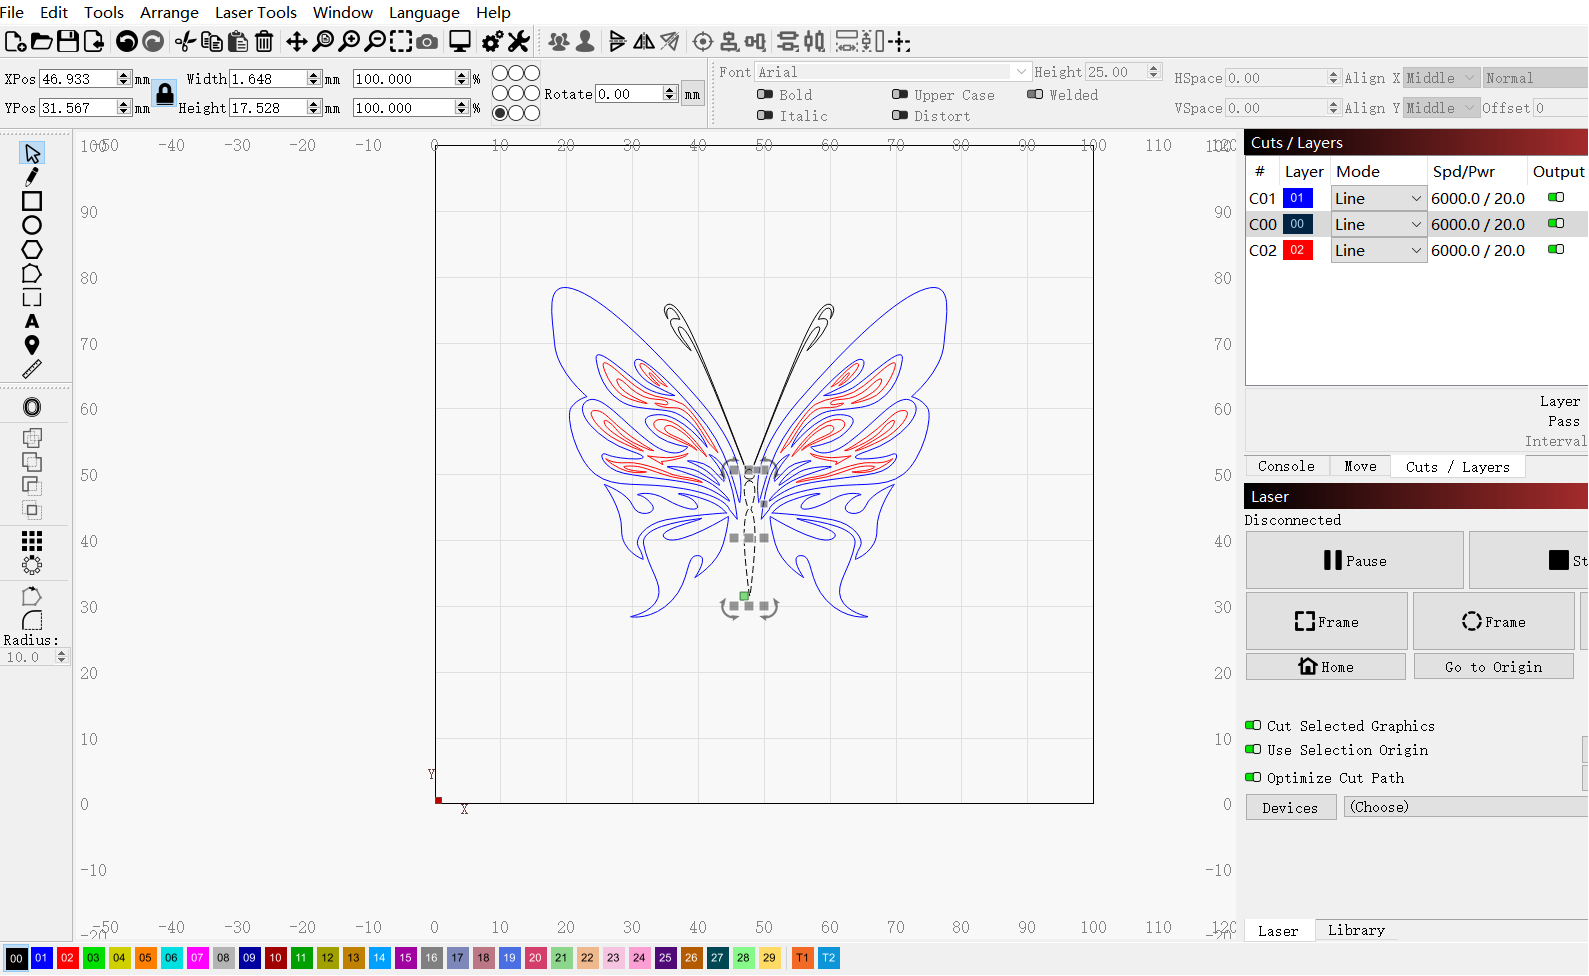The image size is (1589, 976).
Task: Click the zoom in magnifier
Action: 349,42
